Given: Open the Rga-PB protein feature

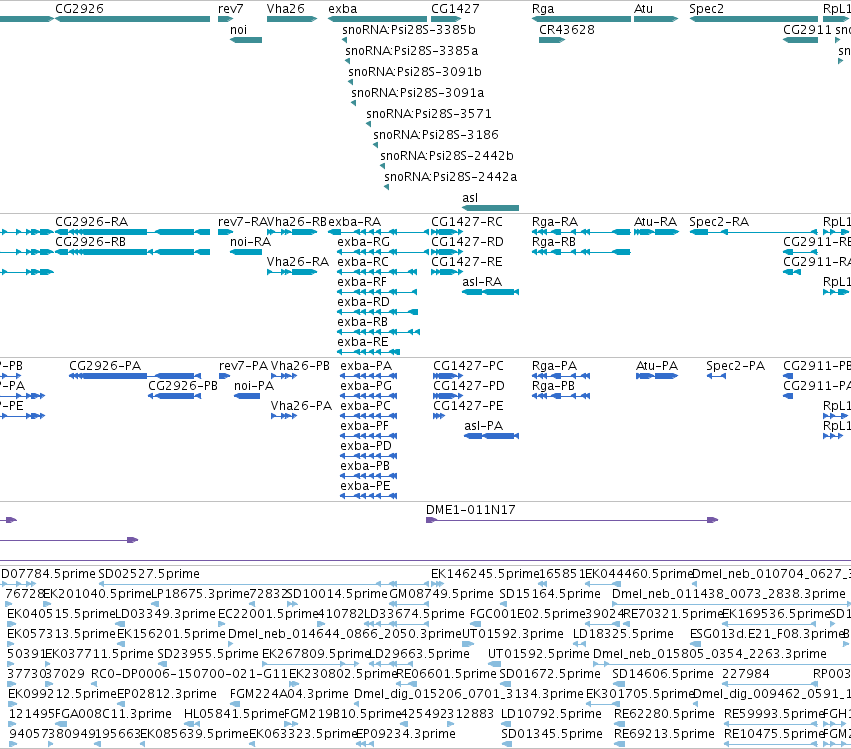Looking at the screenshot, I should (x=561, y=396).
